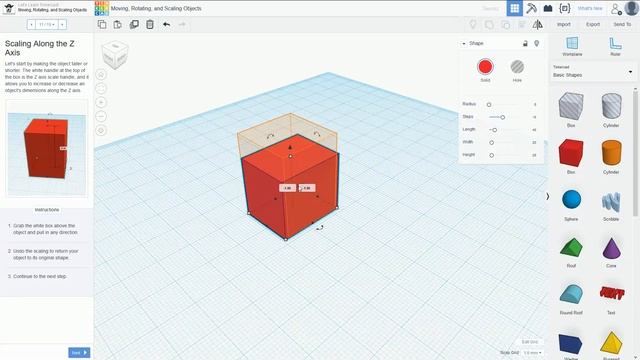640x360 pixels.
Task: Toggle the shape lock padlock icon
Action: [525, 43]
